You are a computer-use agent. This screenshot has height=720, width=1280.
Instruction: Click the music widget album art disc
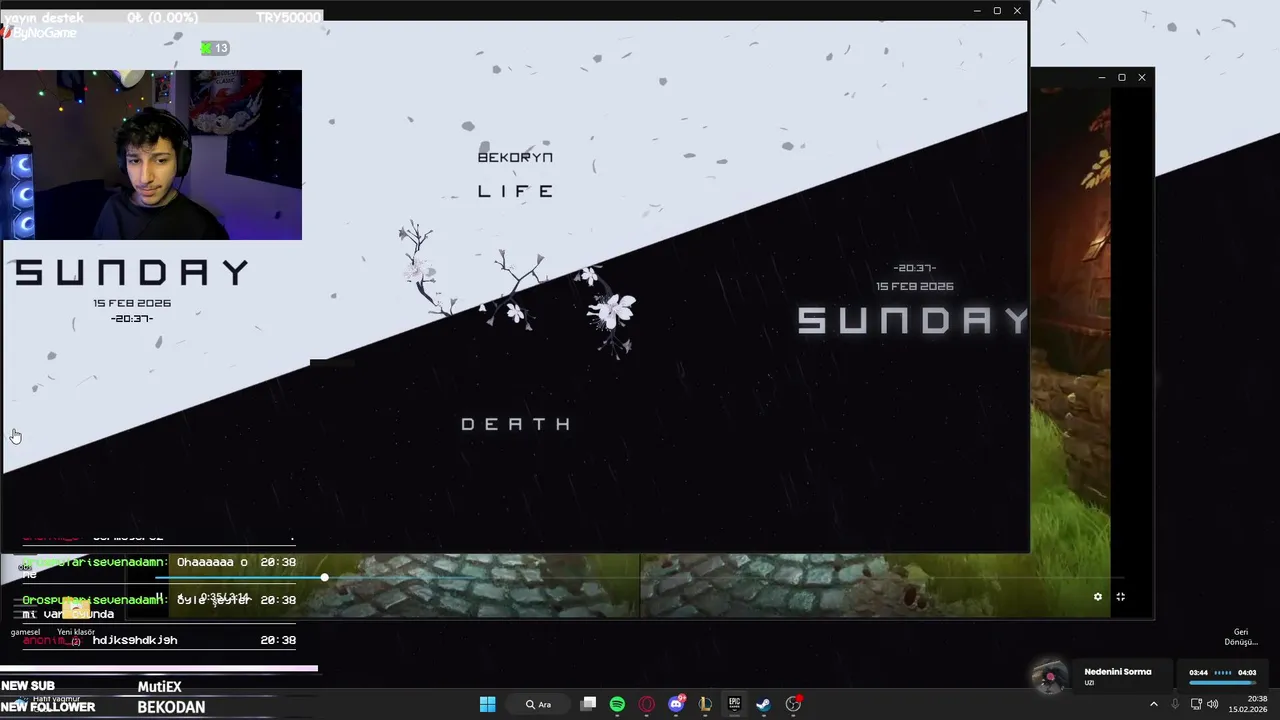click(x=1049, y=678)
